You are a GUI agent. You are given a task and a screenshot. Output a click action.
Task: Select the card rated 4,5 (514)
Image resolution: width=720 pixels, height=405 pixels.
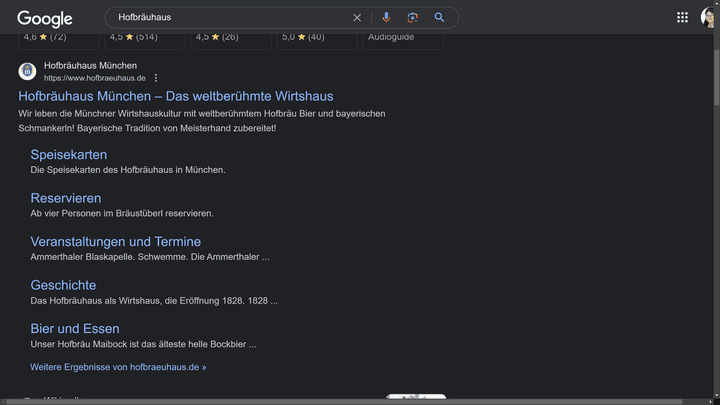tap(145, 41)
